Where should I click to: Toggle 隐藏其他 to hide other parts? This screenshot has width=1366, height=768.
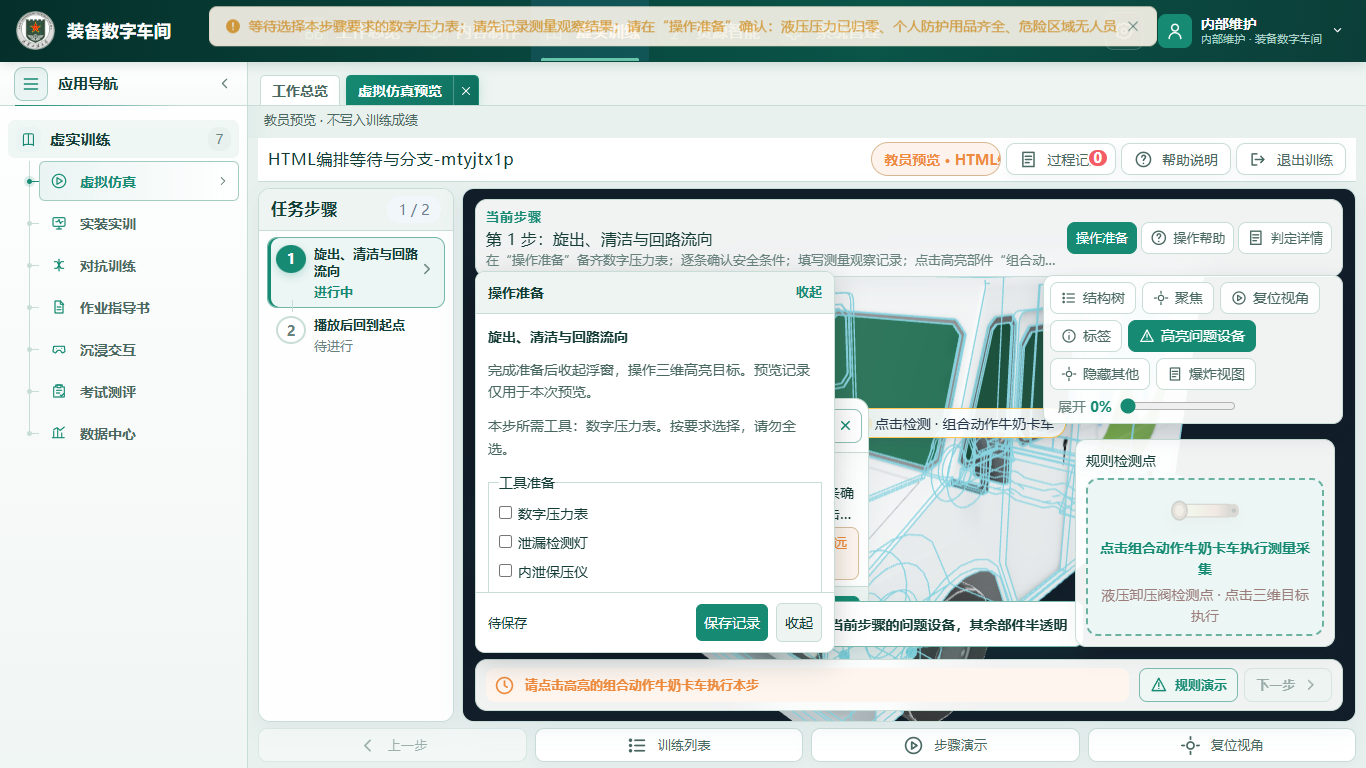click(x=1100, y=374)
